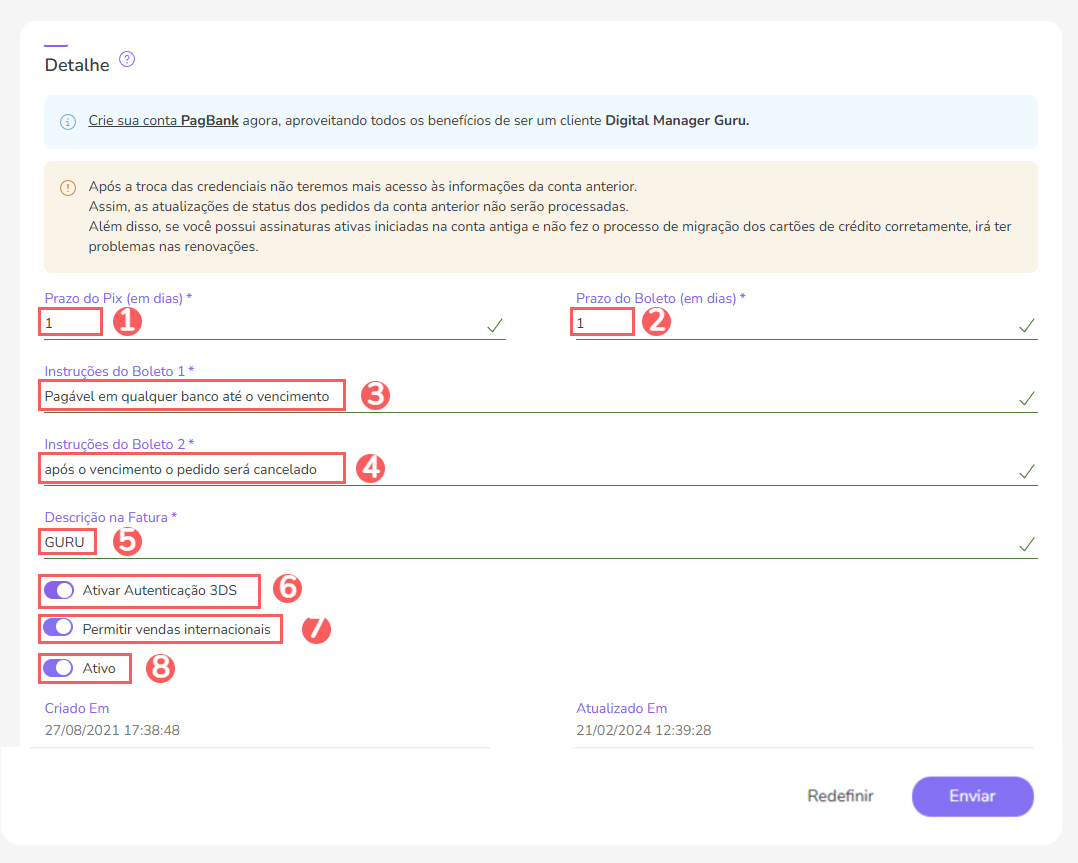Click the warning icon in the alert box

[x=67, y=188]
